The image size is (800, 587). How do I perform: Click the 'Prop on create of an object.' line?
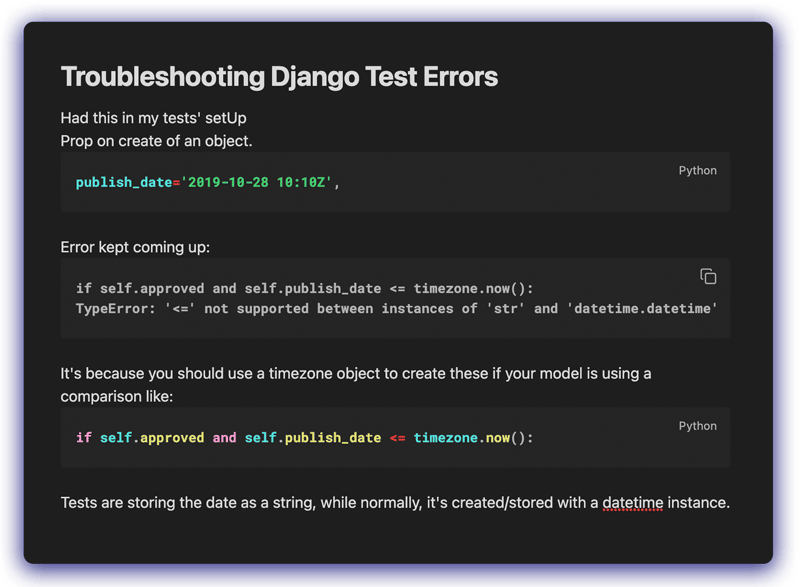tap(156, 141)
